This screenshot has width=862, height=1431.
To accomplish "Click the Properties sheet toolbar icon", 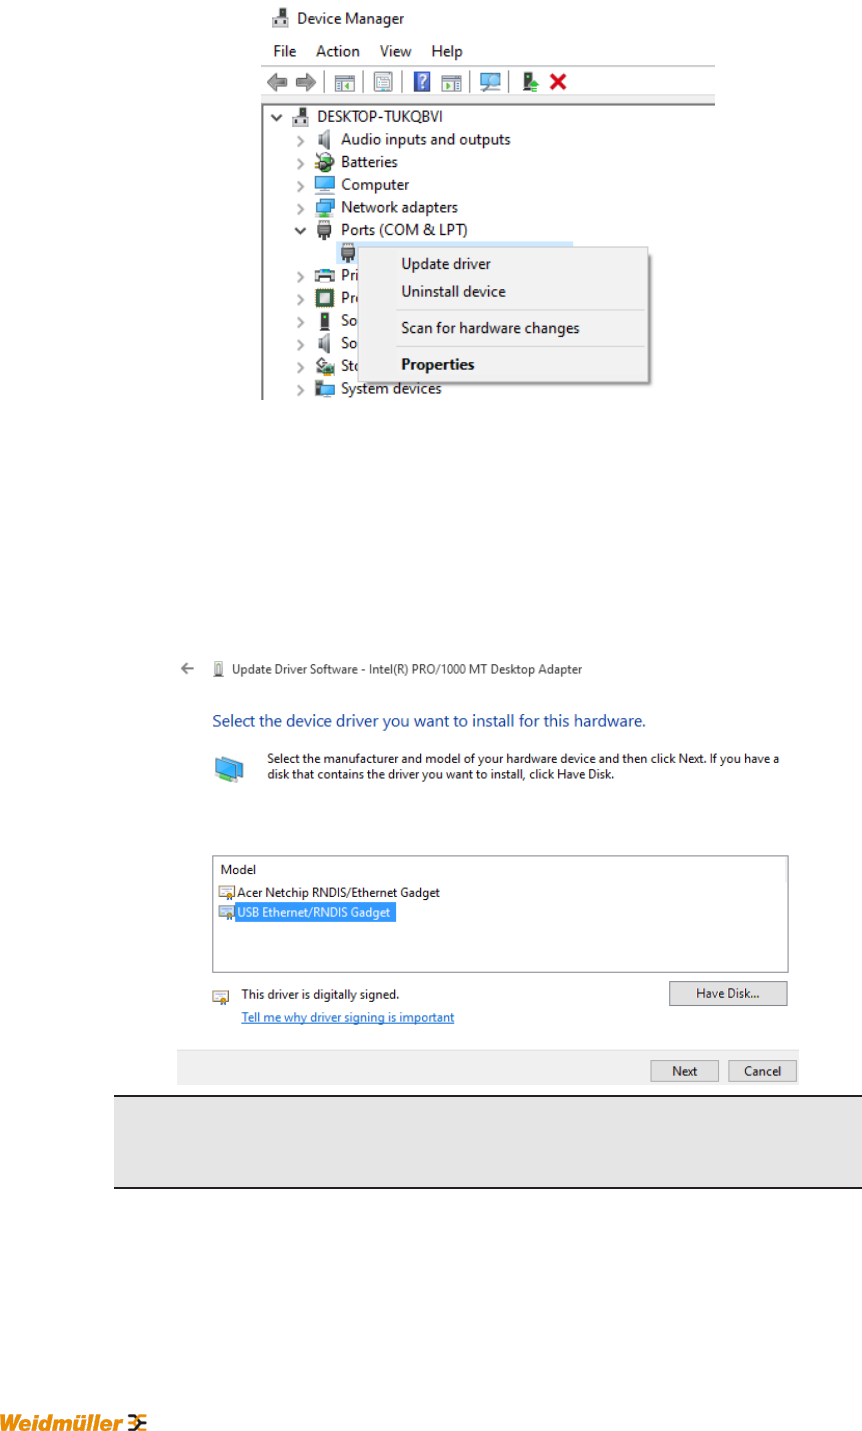I will [383, 82].
